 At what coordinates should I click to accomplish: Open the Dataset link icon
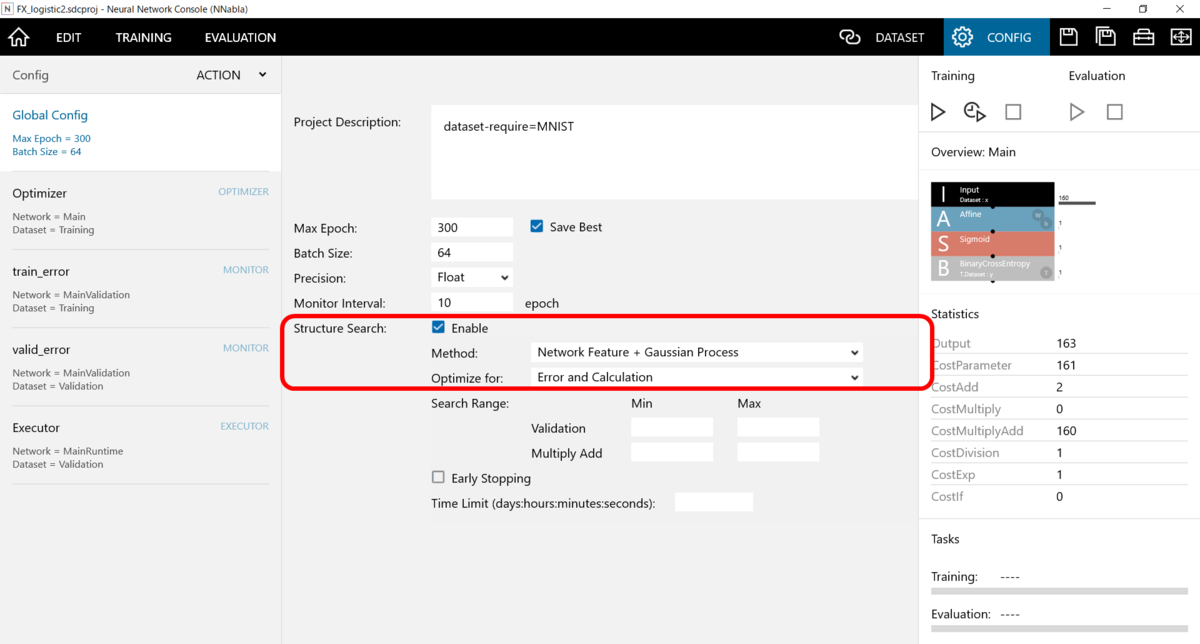click(850, 37)
